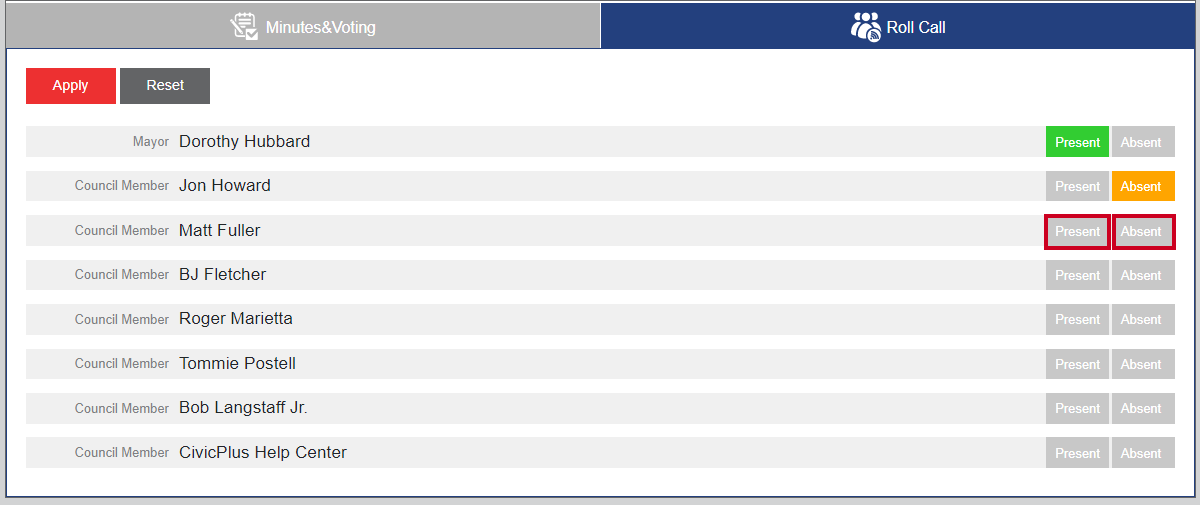
Task: Mark Roger Marietta as Present
Action: click(1077, 319)
